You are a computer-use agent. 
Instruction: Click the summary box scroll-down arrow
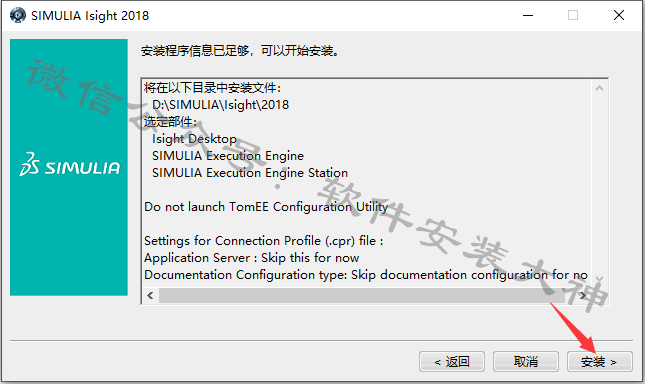coord(599,279)
